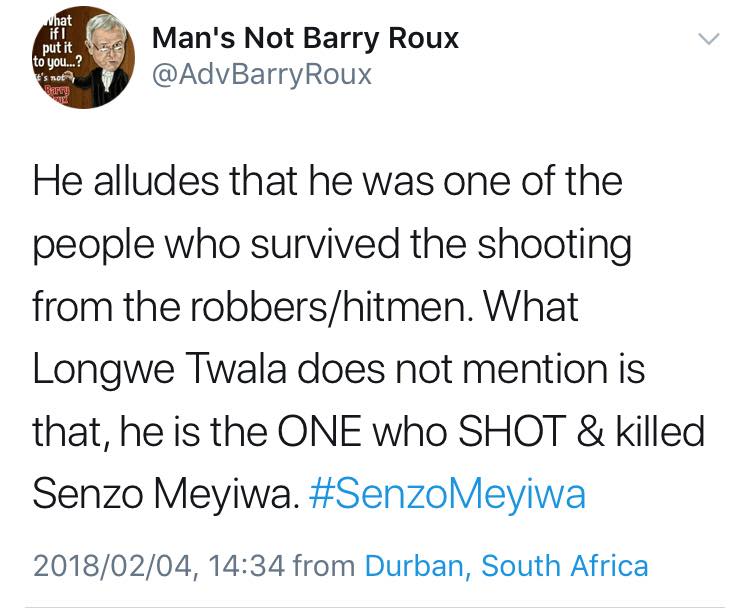Click the words 'Longwe Twala' in the tweet

coord(160,369)
